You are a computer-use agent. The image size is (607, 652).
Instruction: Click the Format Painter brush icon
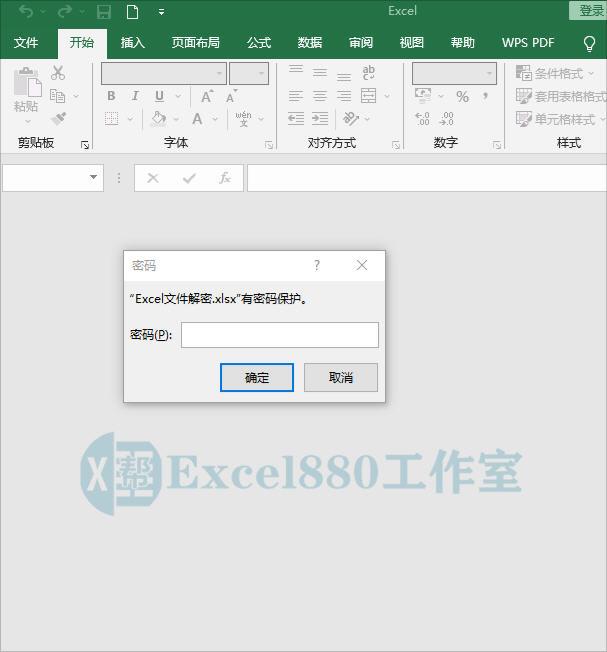pos(58,119)
